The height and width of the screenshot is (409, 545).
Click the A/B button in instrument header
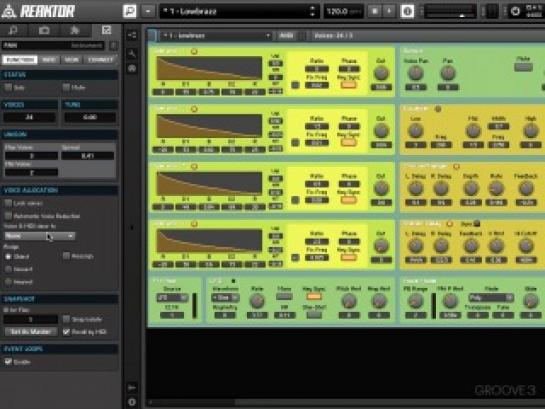coord(286,35)
